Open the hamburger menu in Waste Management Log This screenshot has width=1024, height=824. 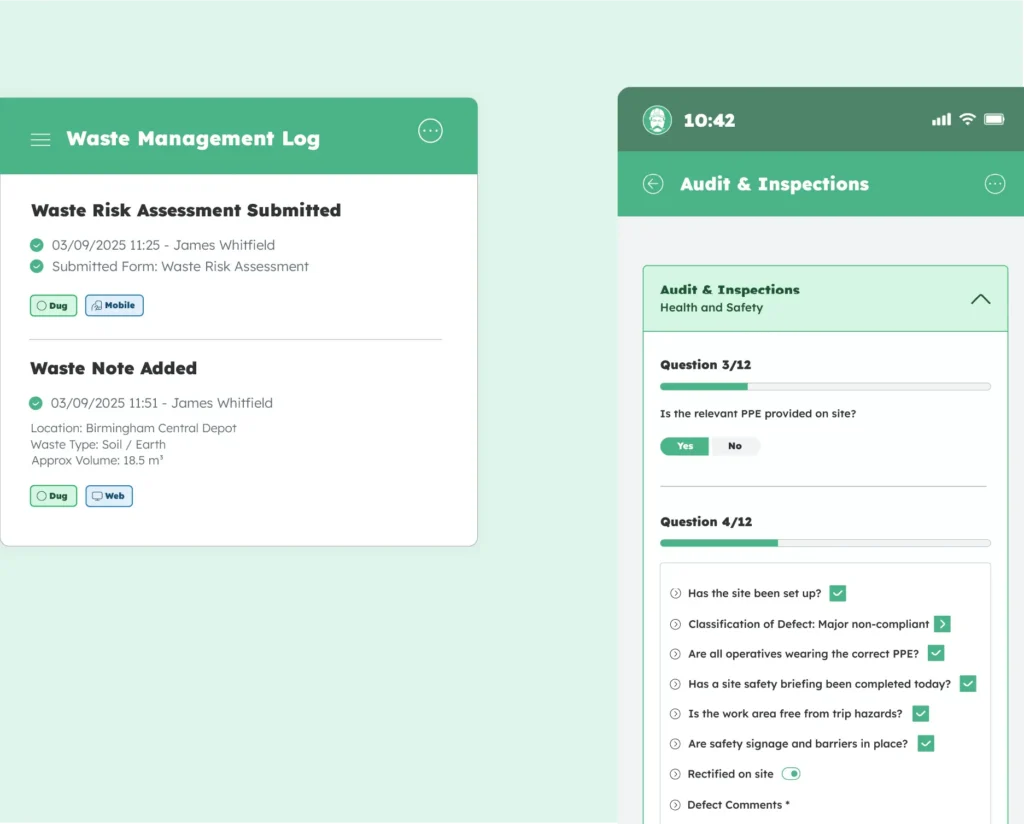click(40, 139)
